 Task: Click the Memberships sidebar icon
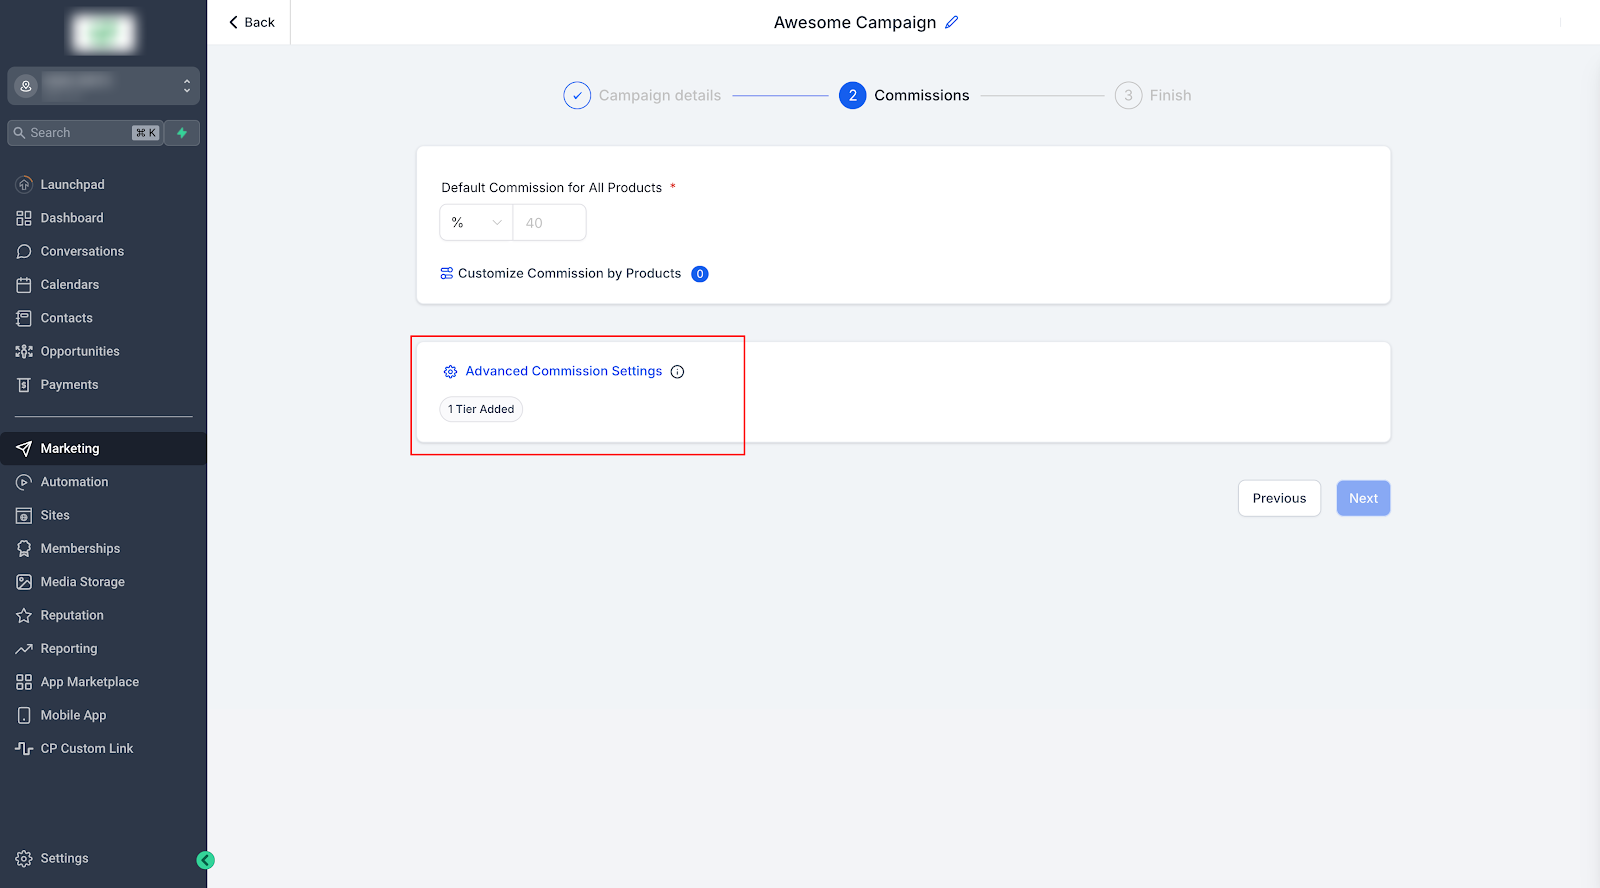click(x=24, y=549)
